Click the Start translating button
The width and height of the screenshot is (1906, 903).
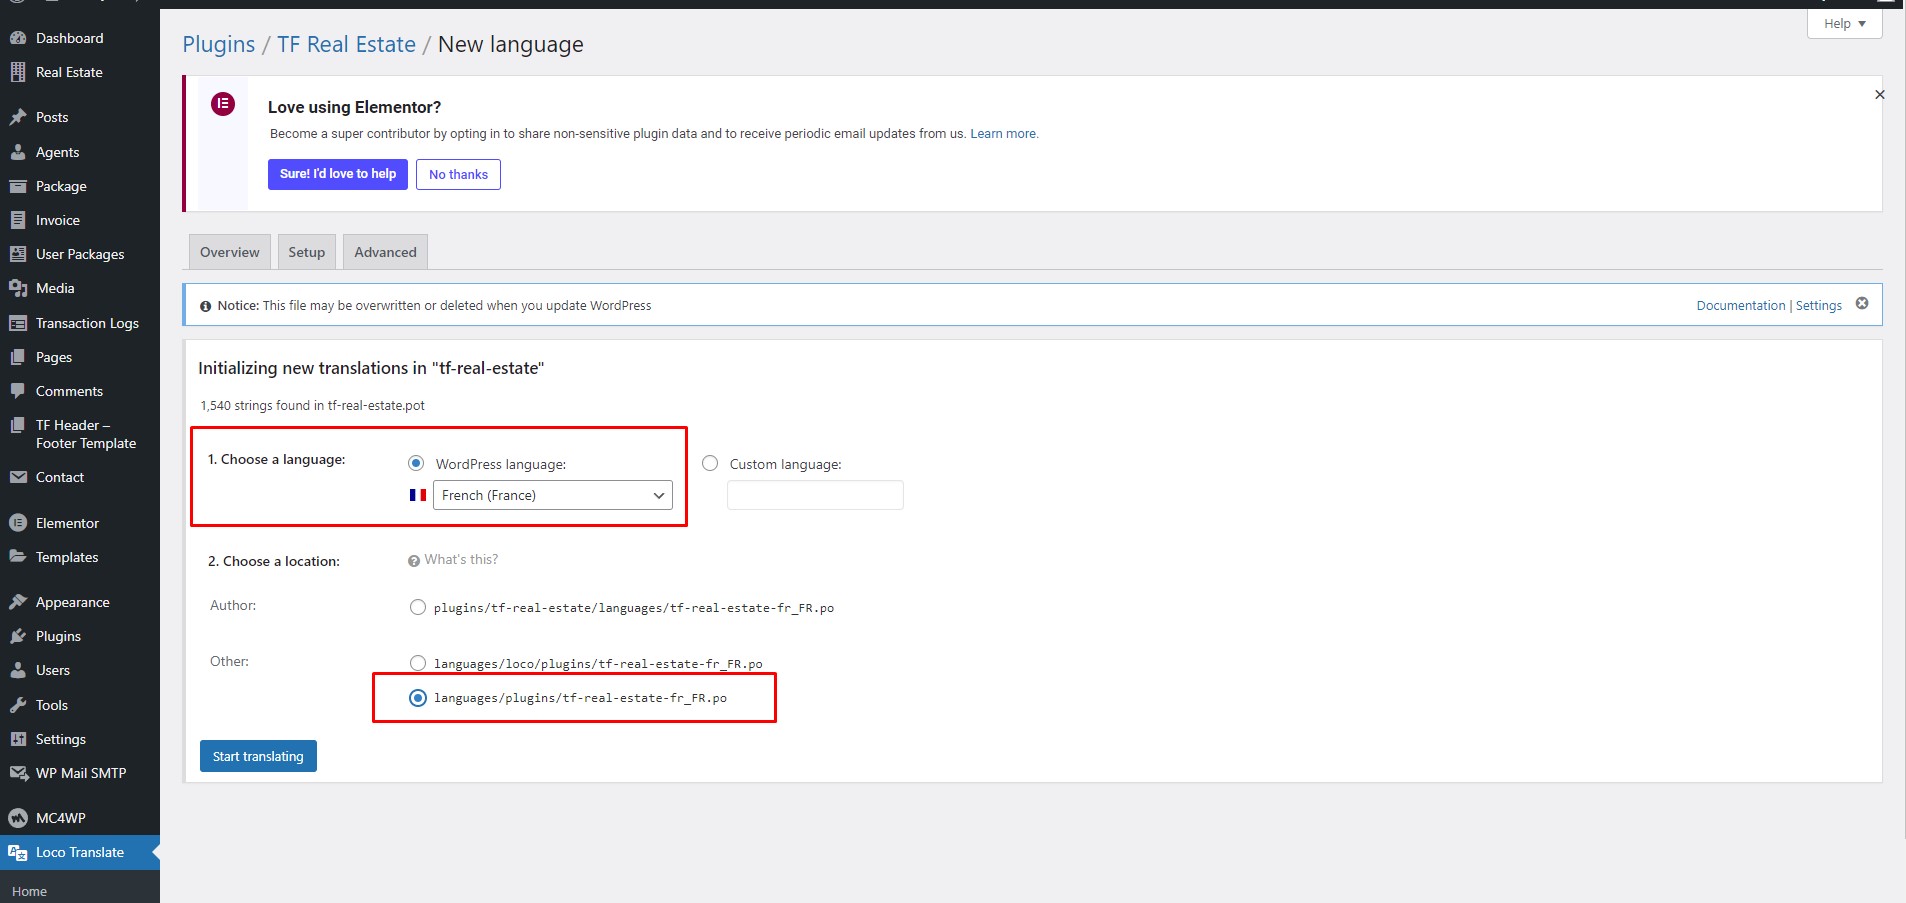258,756
